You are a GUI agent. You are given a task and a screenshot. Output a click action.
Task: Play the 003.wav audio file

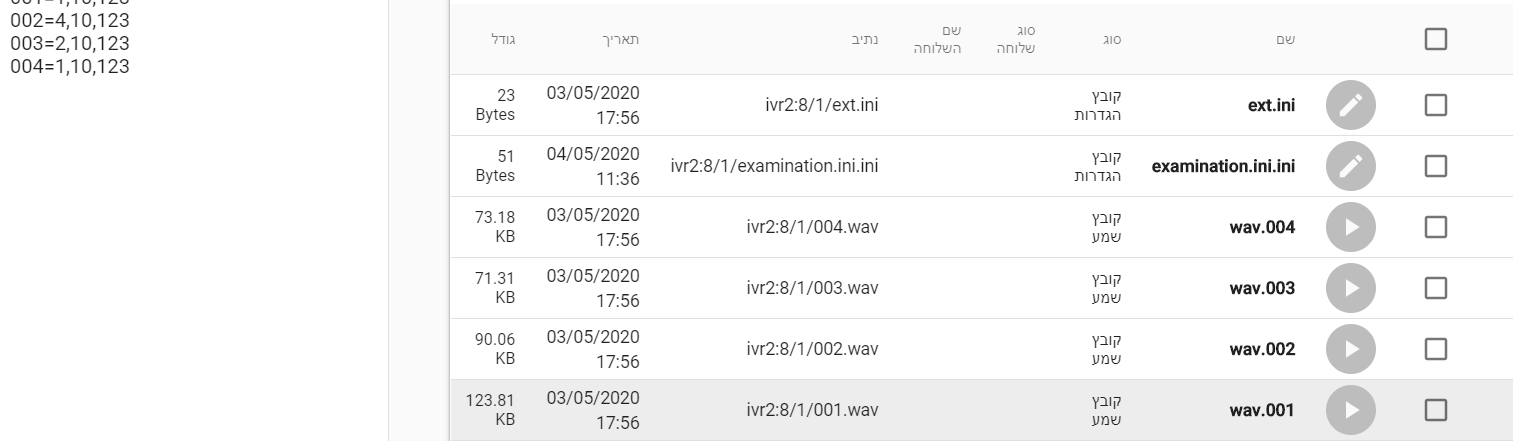tap(1351, 289)
